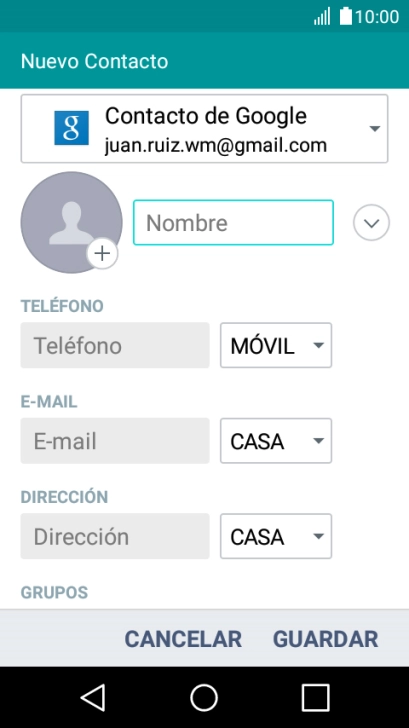Tap the signal strength icon
This screenshot has width=409, height=728.
pos(322,16)
